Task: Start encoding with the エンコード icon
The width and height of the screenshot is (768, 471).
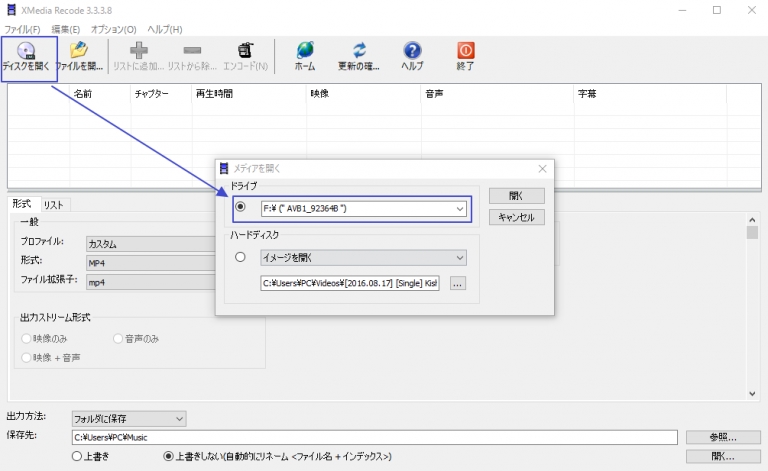Action: click(245, 50)
